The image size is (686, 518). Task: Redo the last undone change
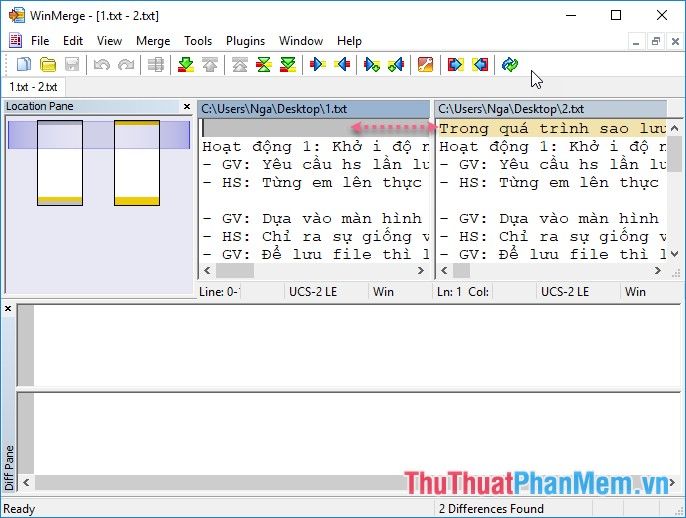tap(126, 65)
